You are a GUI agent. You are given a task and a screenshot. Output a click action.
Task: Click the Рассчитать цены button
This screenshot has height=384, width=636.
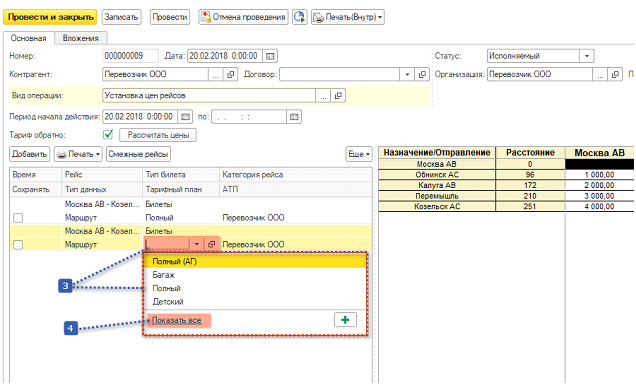tap(158, 135)
